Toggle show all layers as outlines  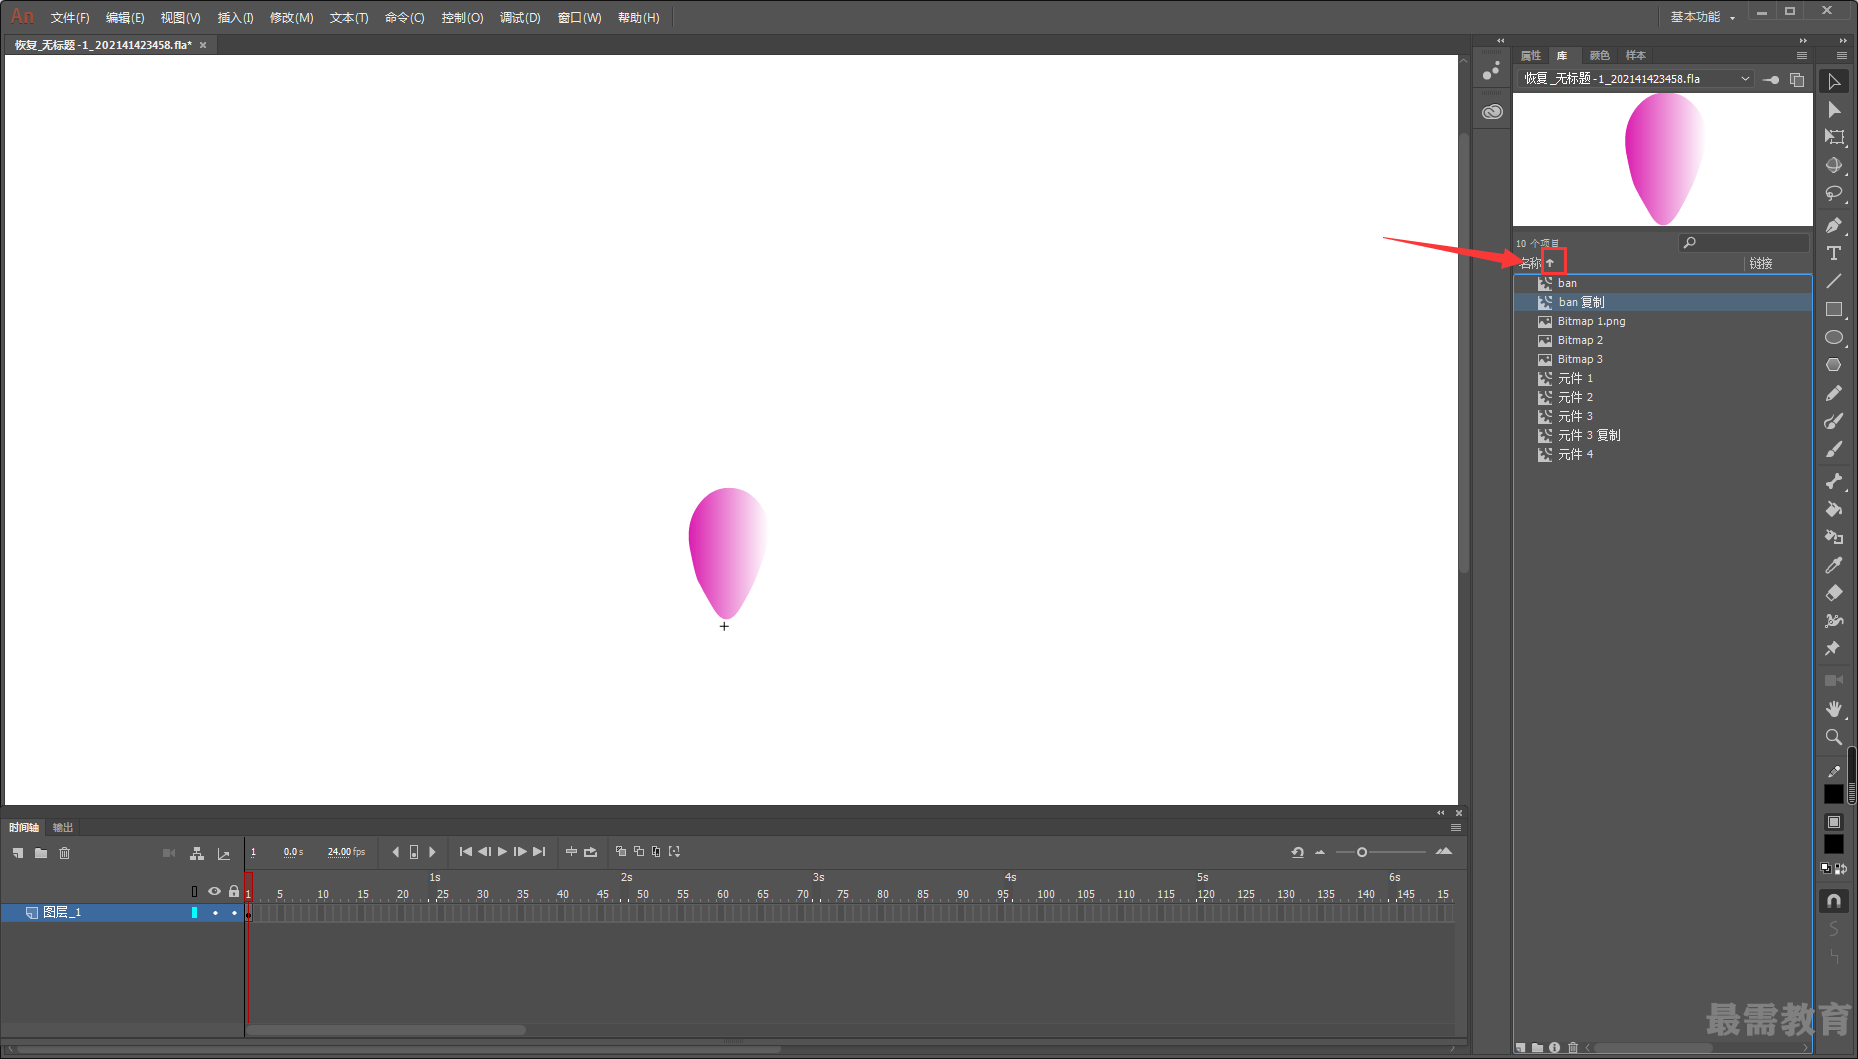point(195,891)
